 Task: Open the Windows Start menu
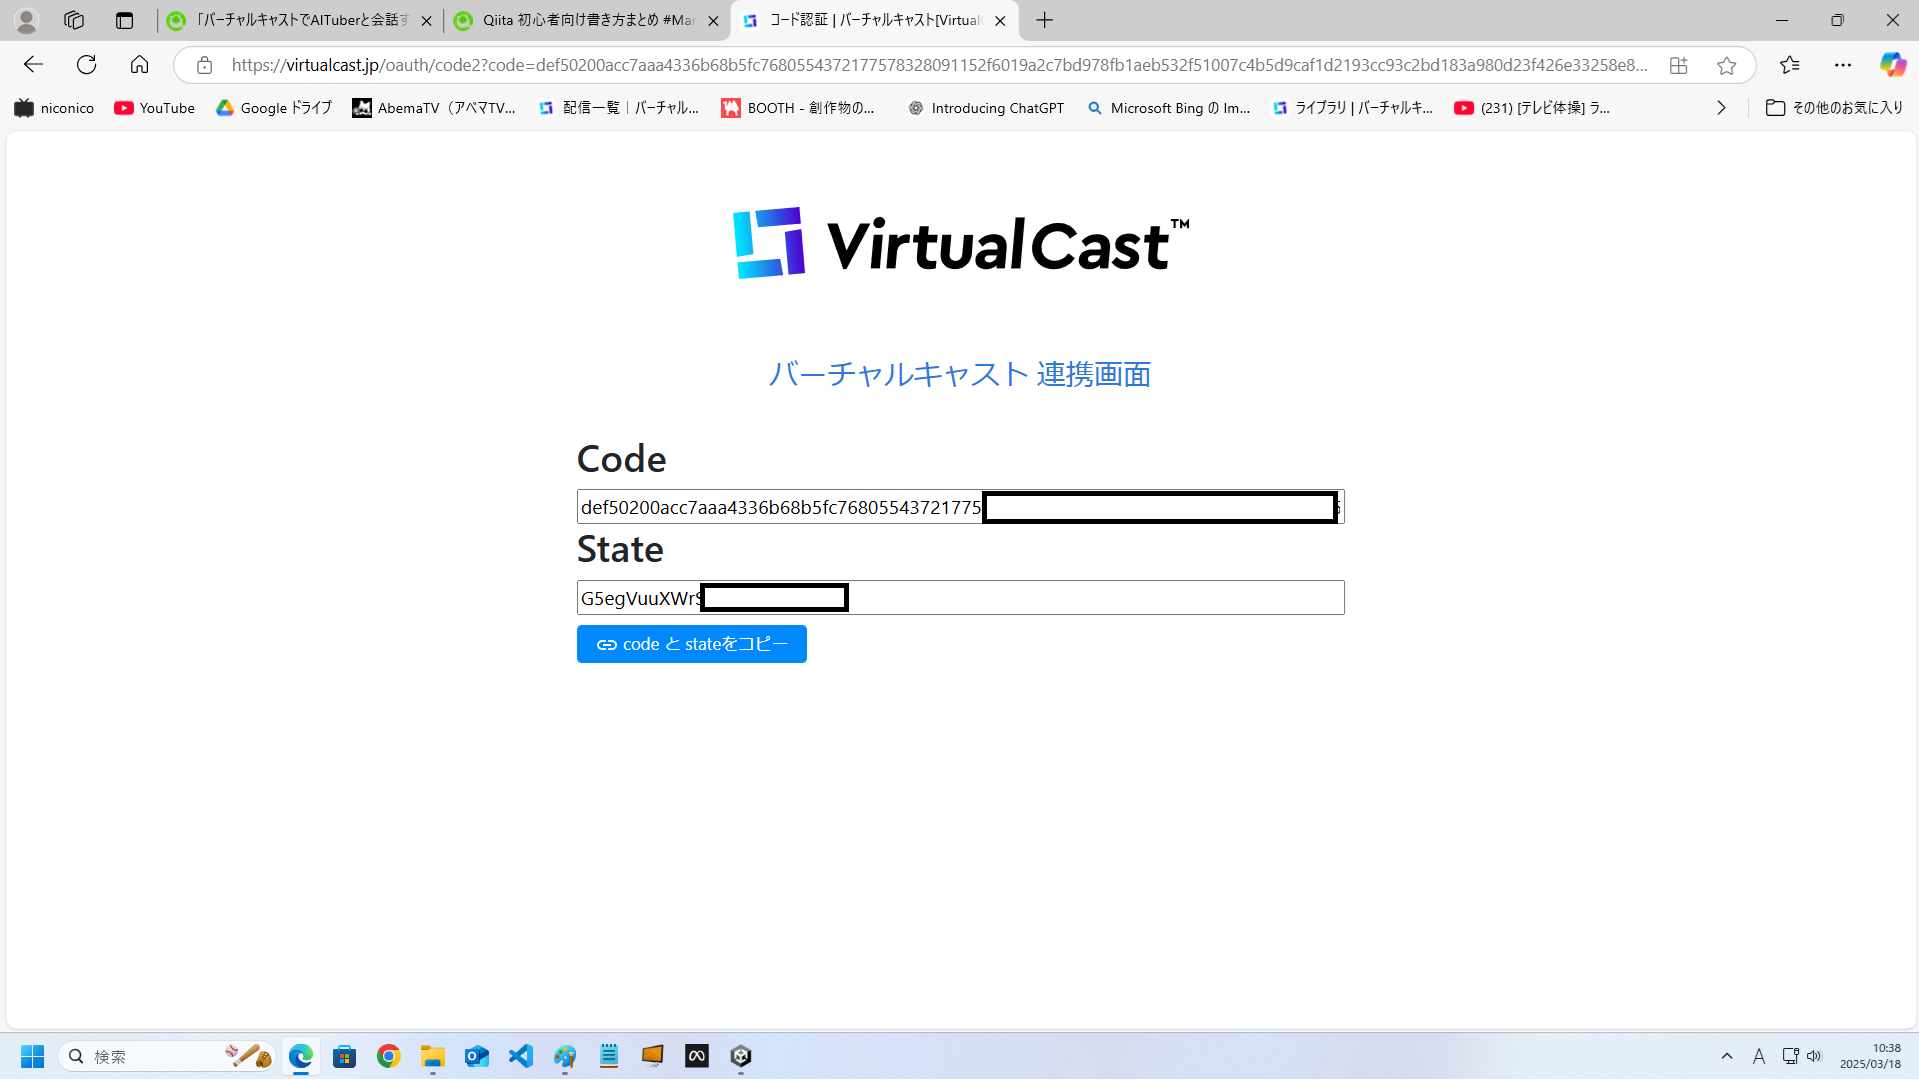(32, 1056)
